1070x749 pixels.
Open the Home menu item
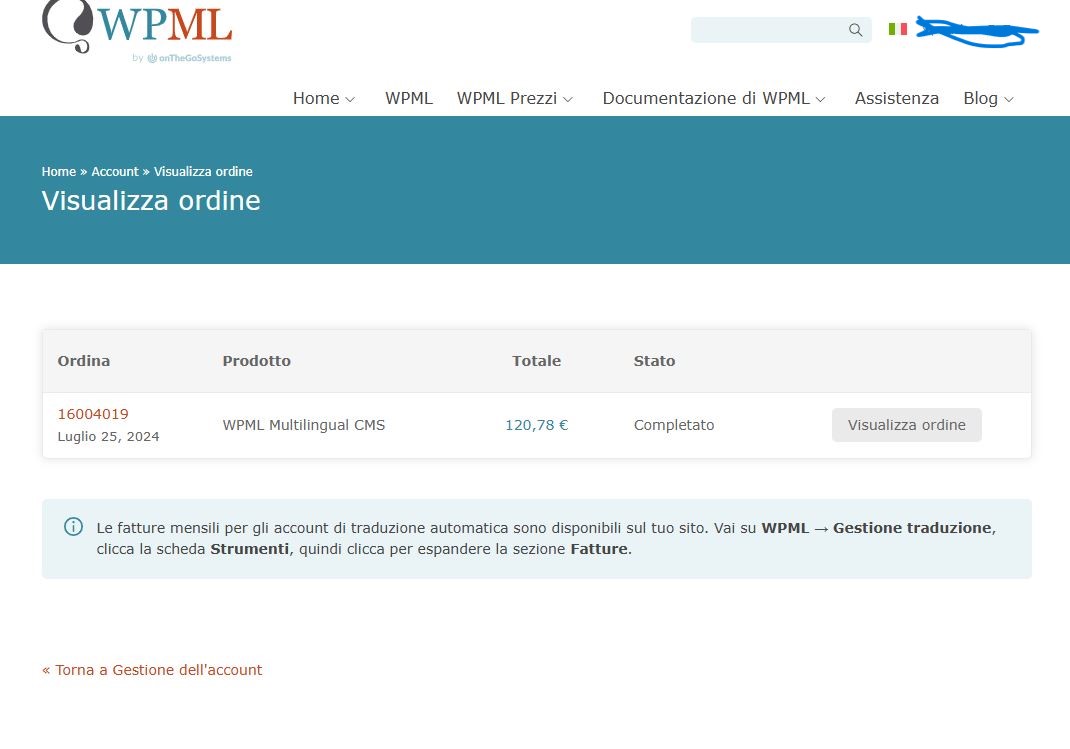316,98
